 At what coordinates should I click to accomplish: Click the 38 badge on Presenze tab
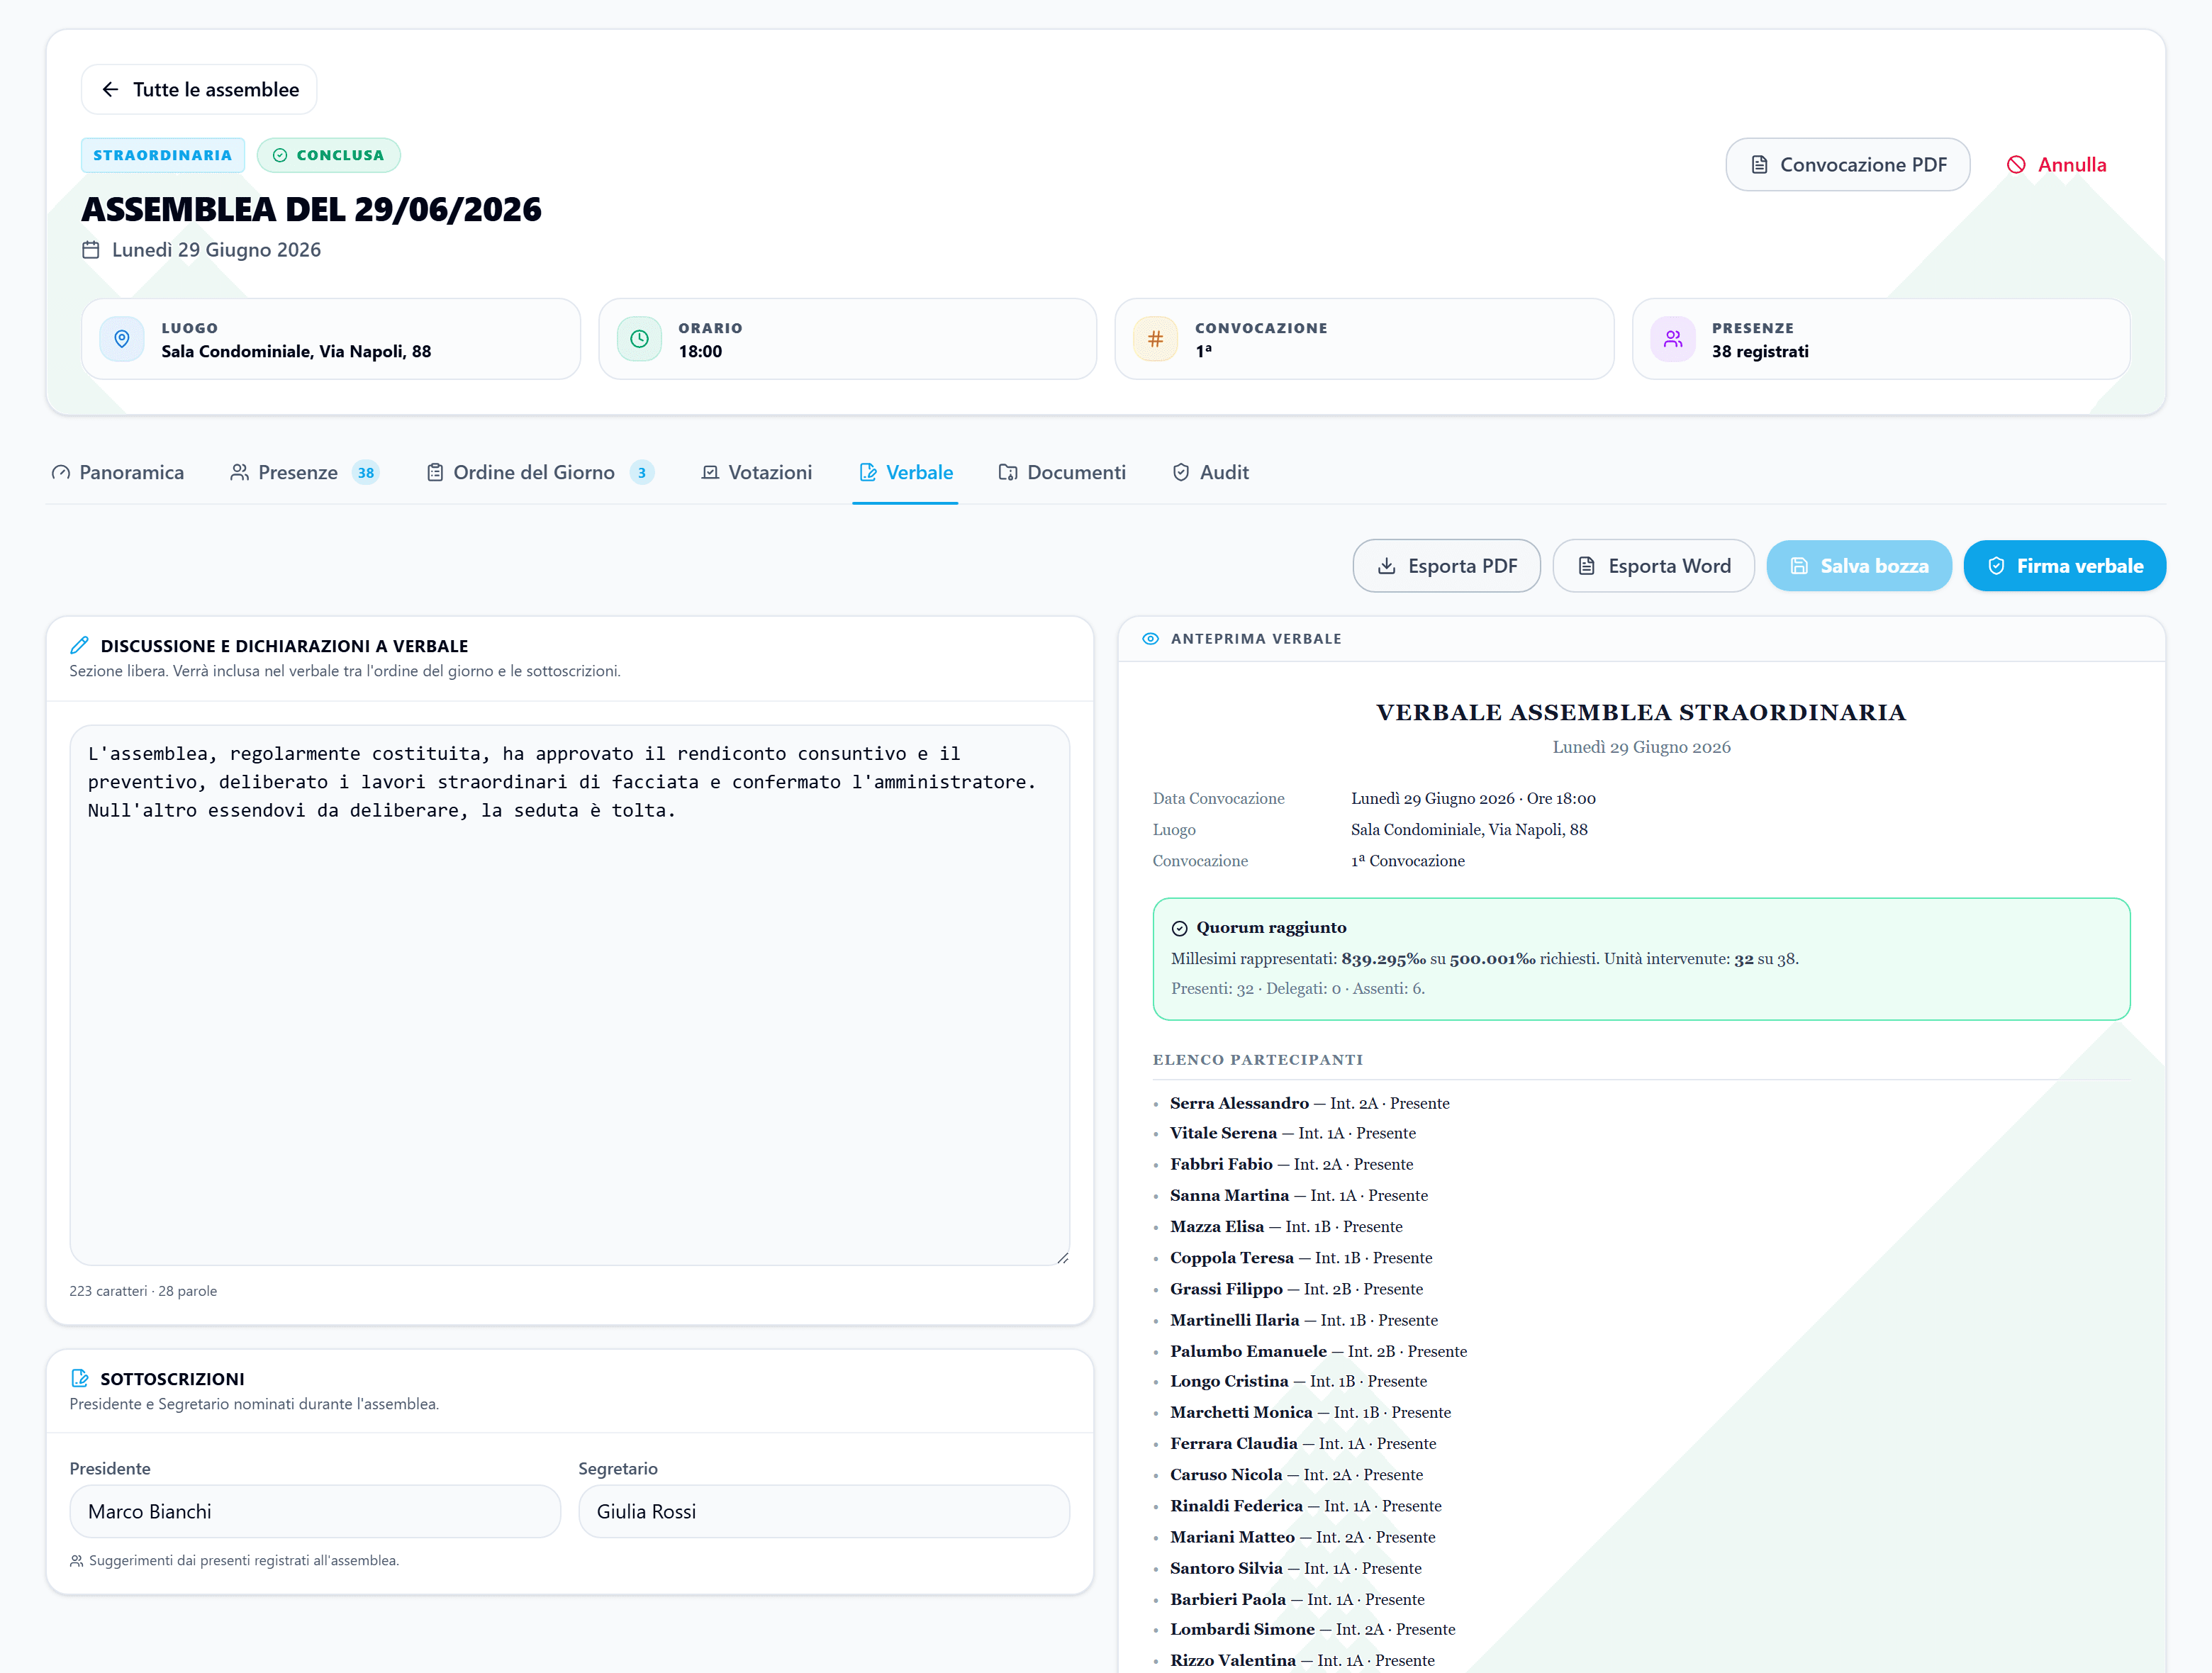click(x=366, y=473)
